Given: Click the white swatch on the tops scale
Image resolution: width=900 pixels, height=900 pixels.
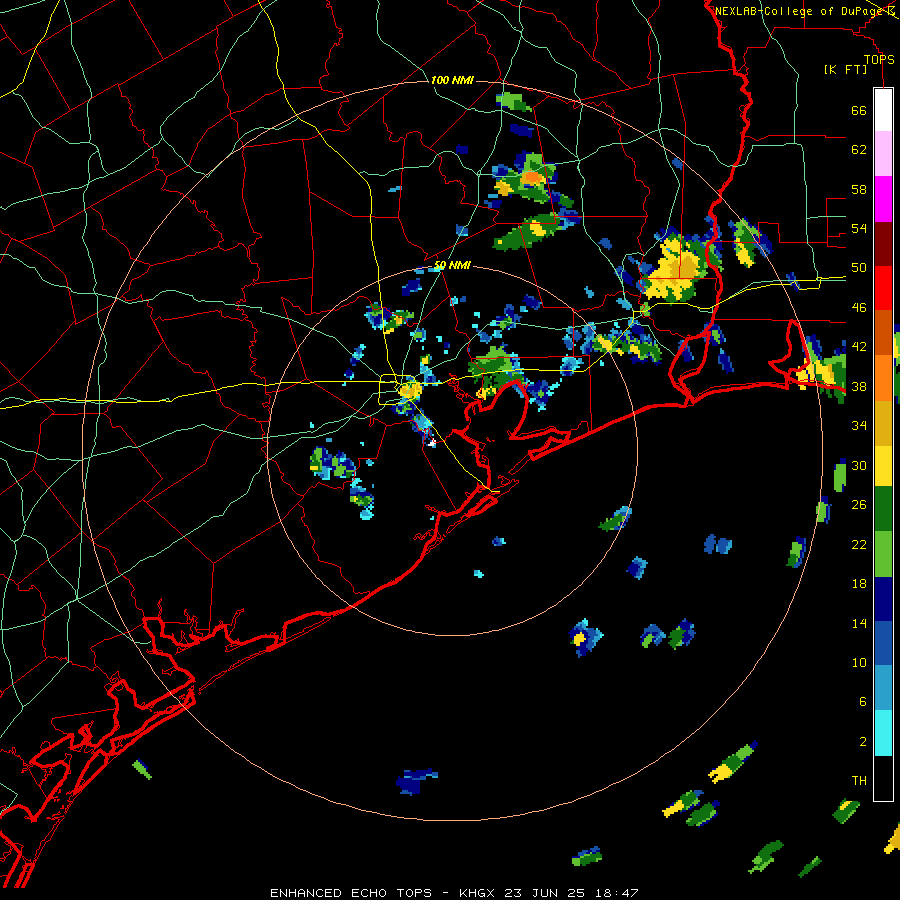Looking at the screenshot, I should click(x=883, y=110).
